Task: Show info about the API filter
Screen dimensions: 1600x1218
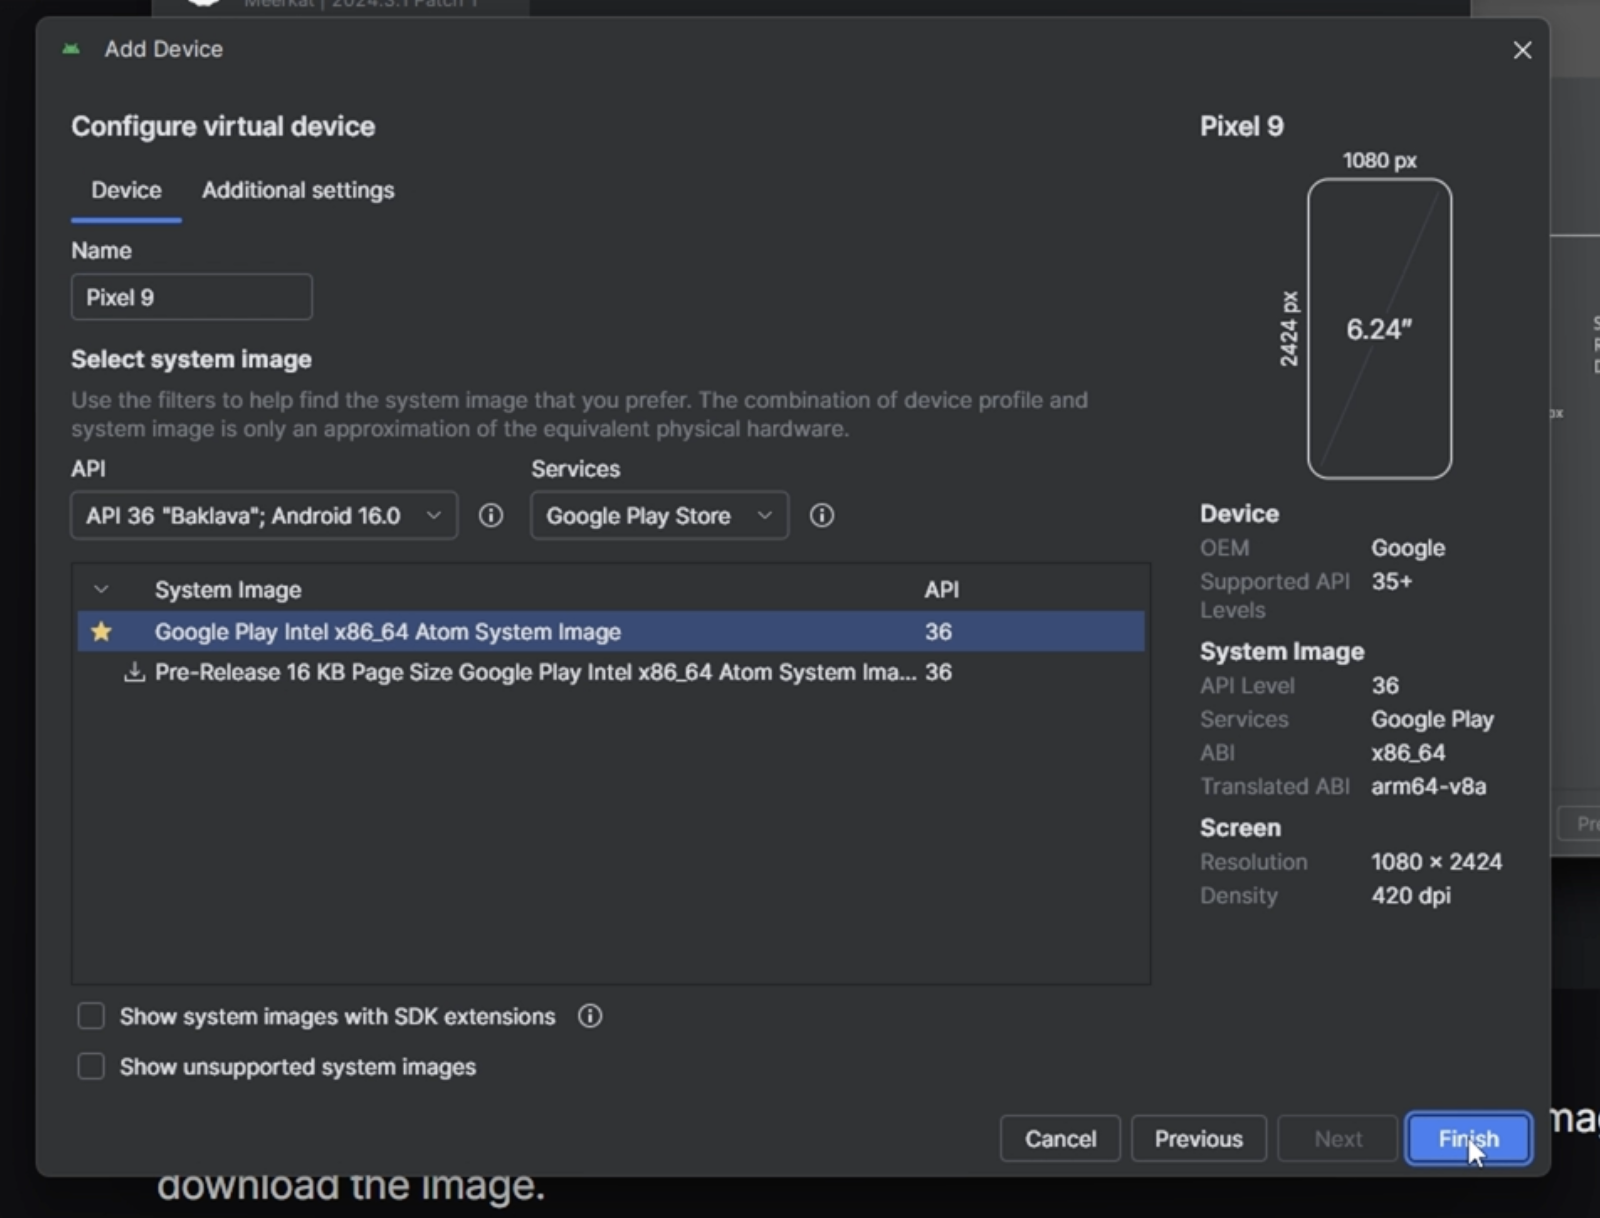Action: [x=490, y=515]
